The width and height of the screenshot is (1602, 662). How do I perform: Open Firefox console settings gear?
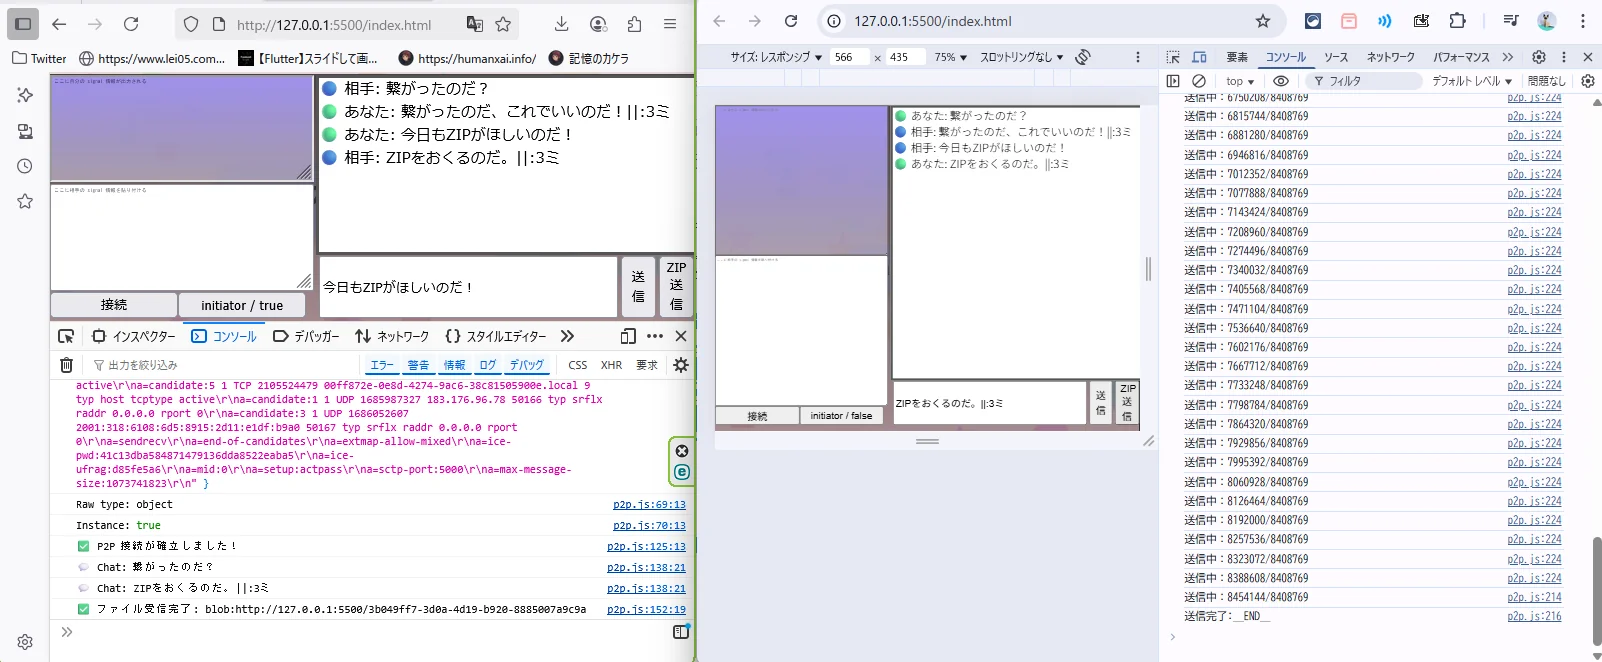click(681, 365)
